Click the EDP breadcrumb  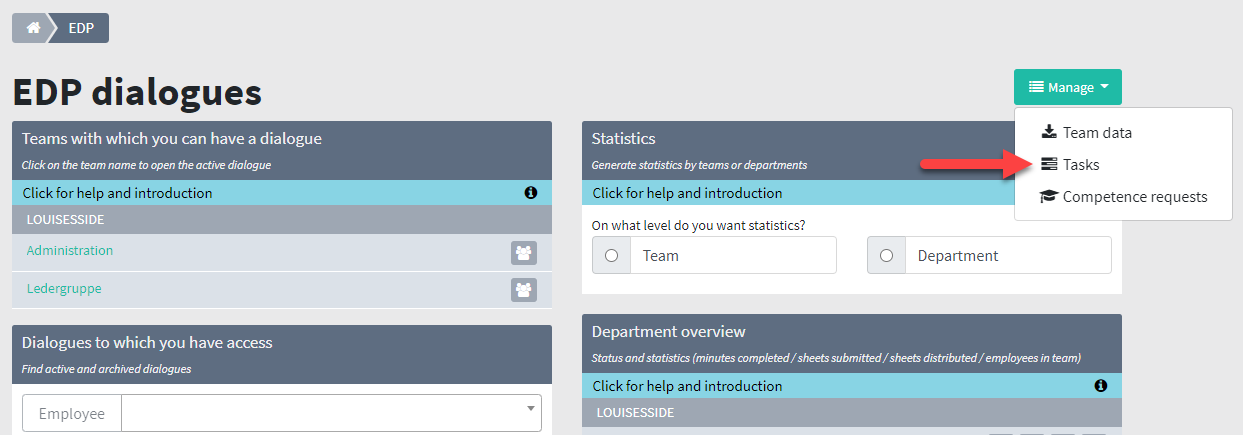81,28
